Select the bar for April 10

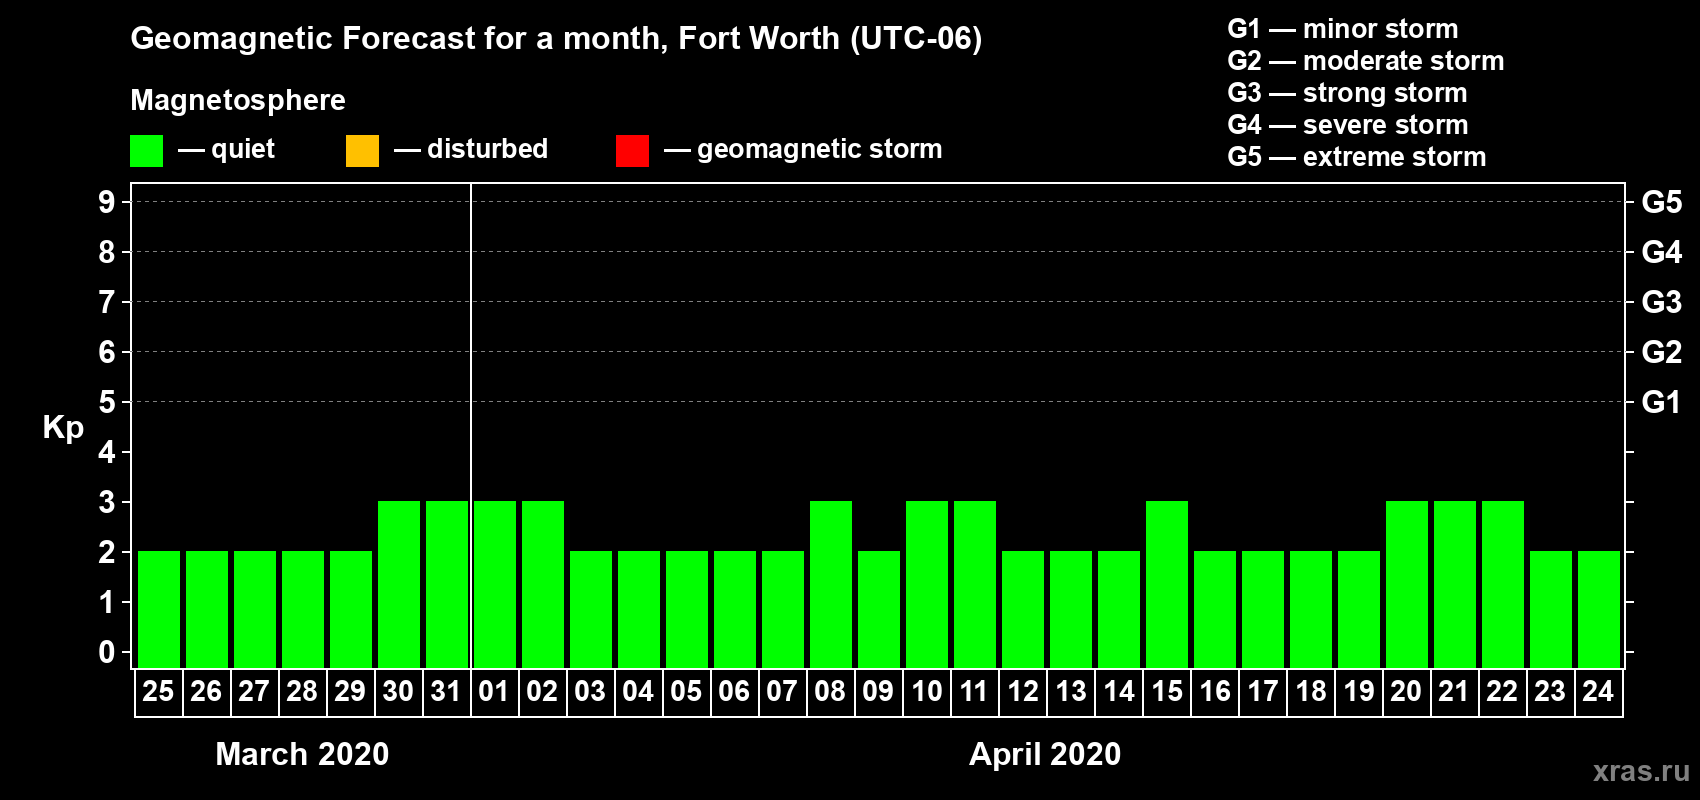click(x=927, y=584)
